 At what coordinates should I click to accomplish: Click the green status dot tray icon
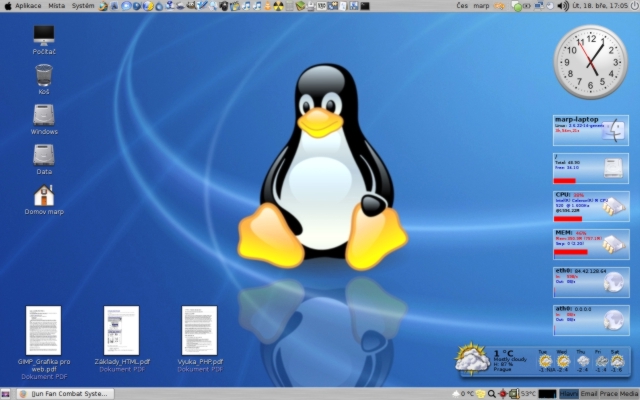point(517,6)
